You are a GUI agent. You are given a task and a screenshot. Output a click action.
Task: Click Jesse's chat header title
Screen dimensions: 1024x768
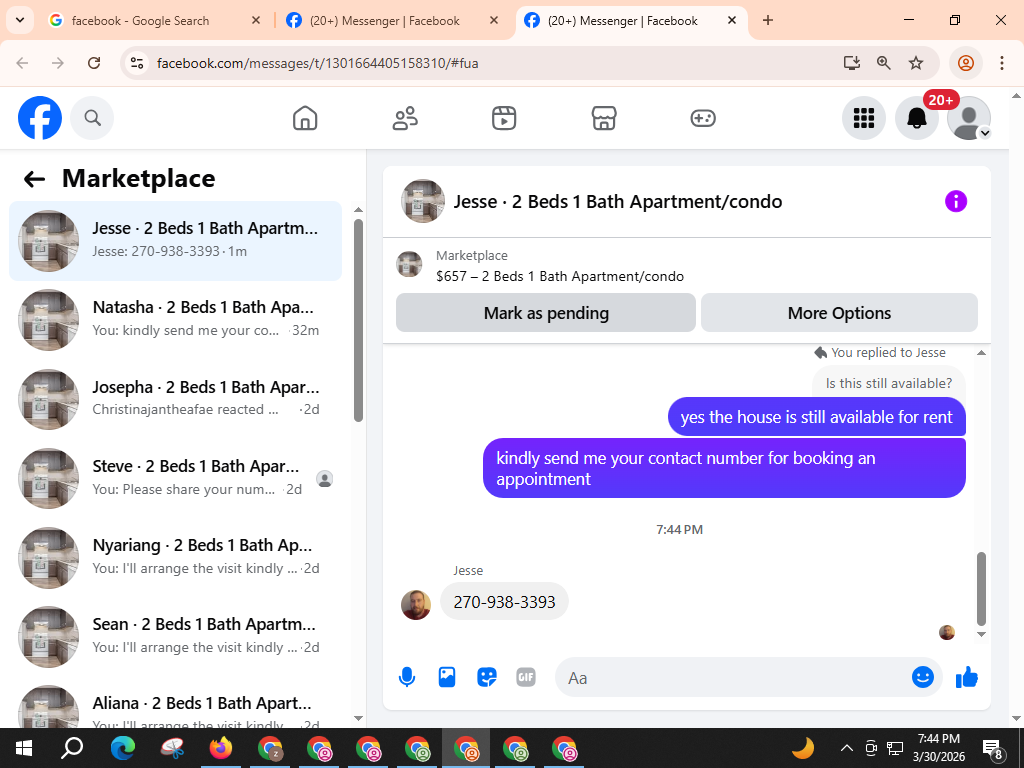pyautogui.click(x=618, y=202)
